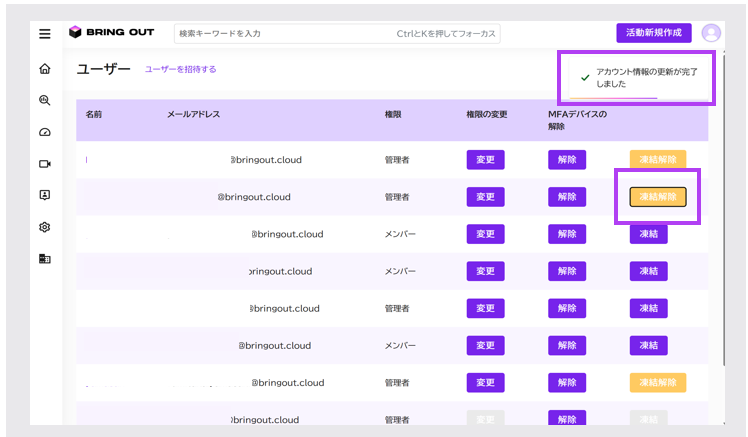Open the organization building sidebar icon
This screenshot has width=748, height=437.
pyautogui.click(x=45, y=259)
